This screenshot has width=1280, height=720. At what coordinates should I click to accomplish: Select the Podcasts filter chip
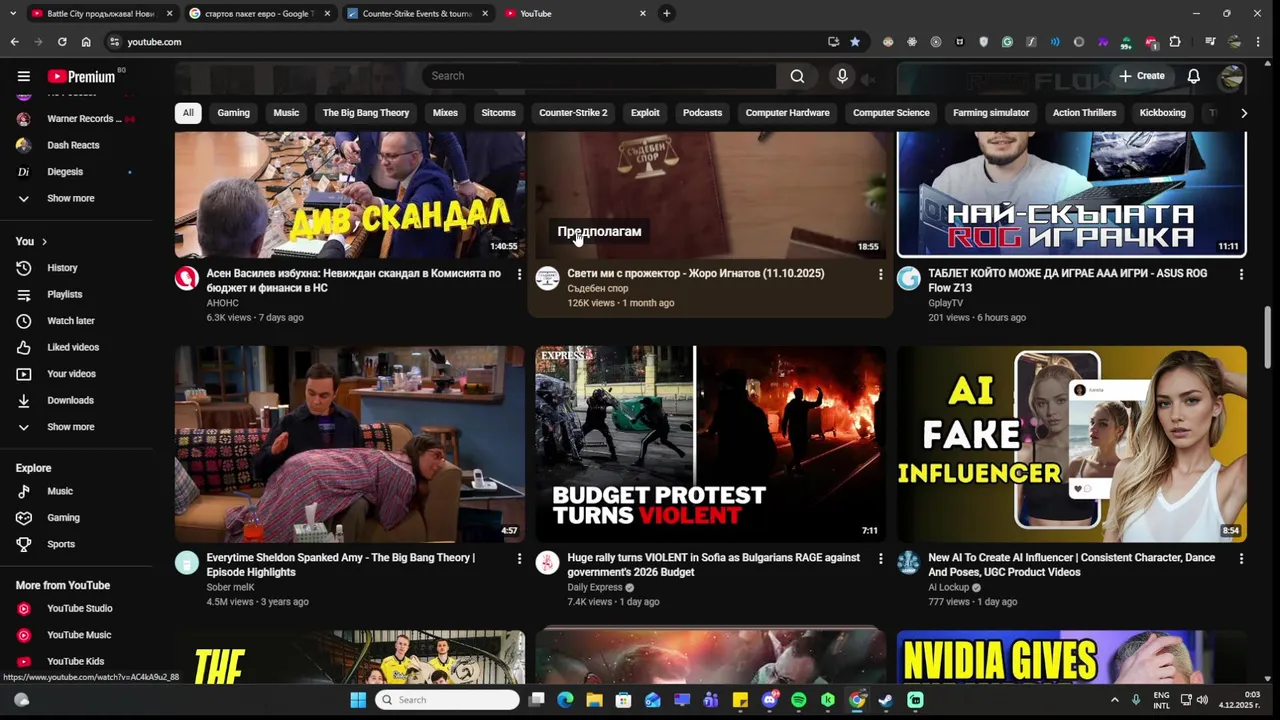[x=702, y=113]
